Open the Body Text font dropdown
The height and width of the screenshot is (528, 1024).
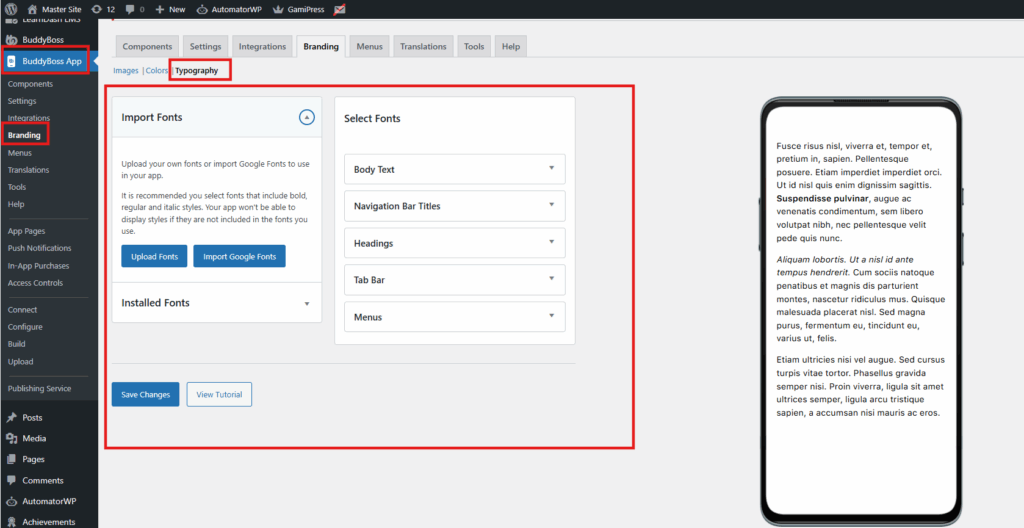(x=551, y=168)
